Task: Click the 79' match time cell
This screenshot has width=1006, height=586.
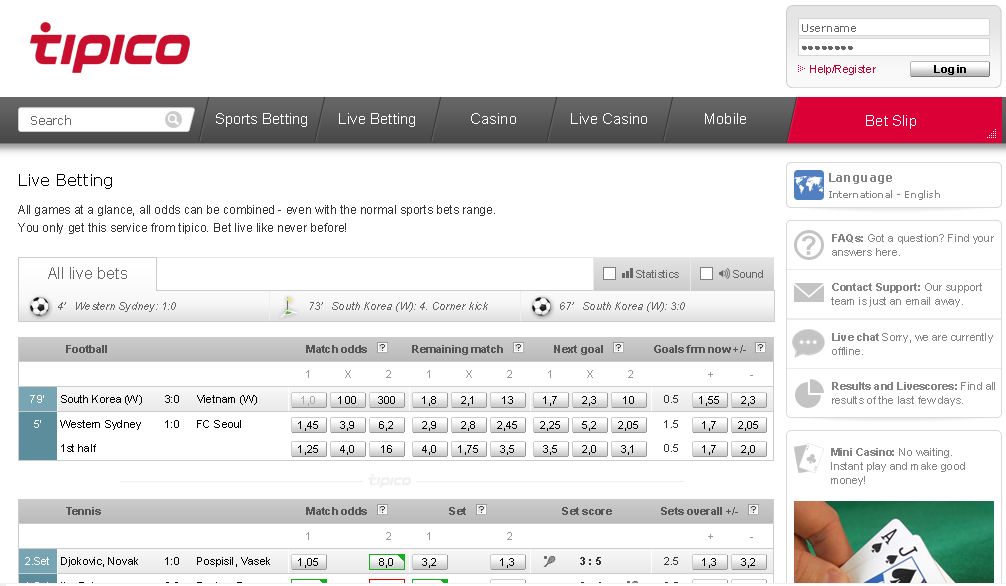Action: (37, 399)
